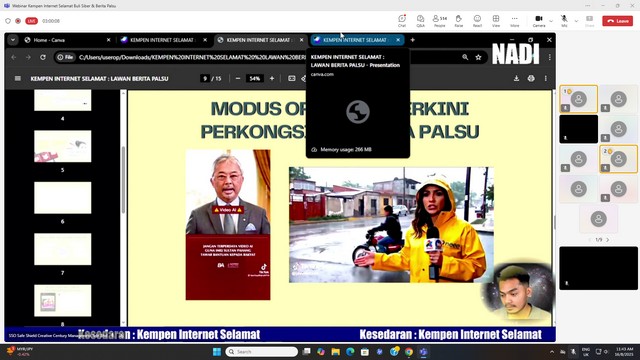The height and width of the screenshot is (360, 640).
Task: Open the More meeting options menu
Action: 514,20
